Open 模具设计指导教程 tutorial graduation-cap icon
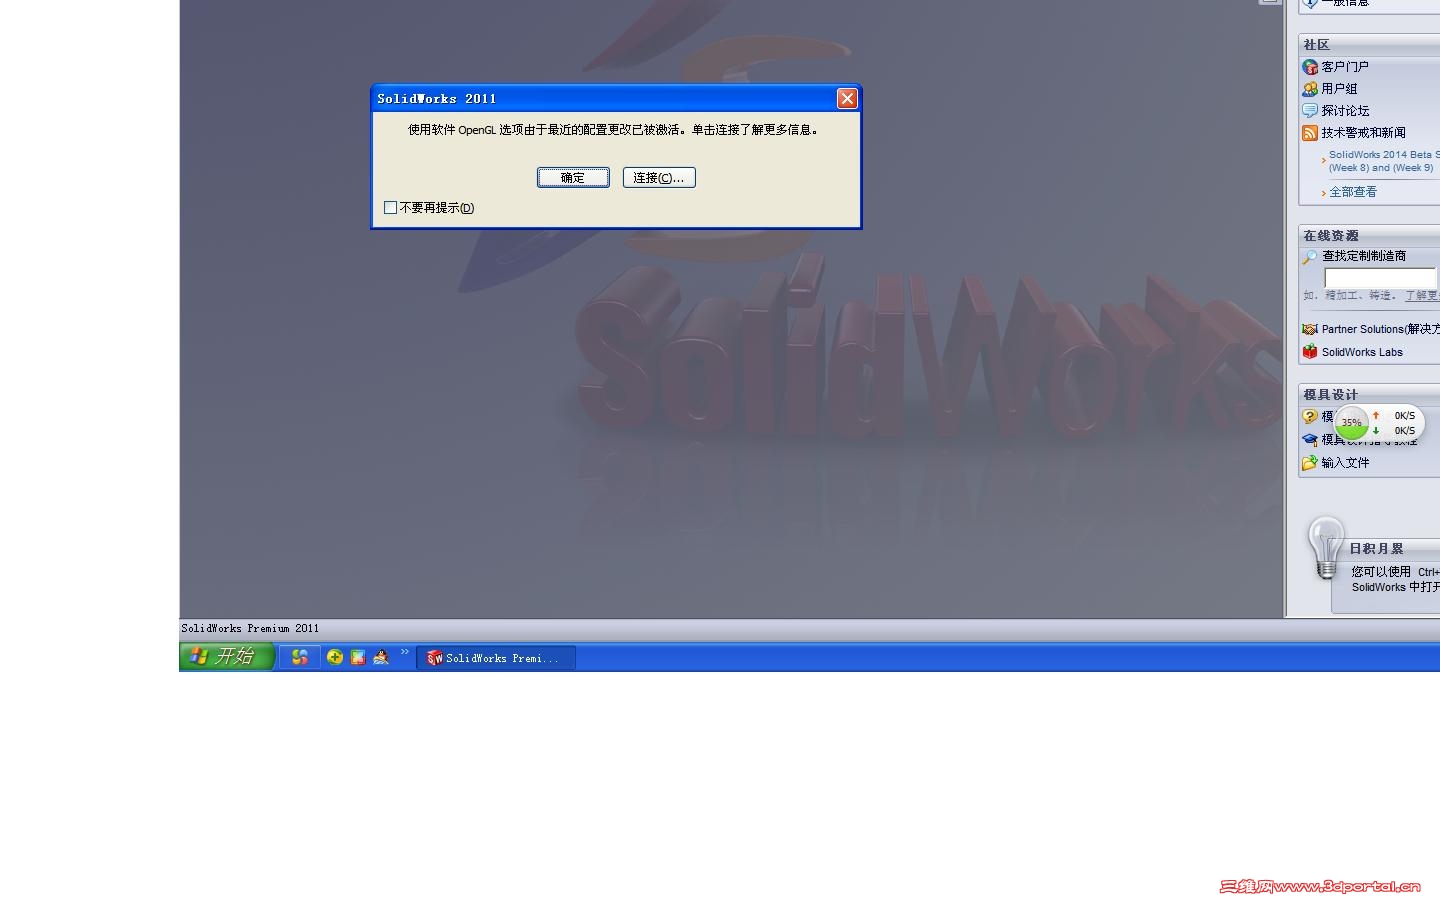Viewport: 1440px width, 900px height. coord(1311,439)
